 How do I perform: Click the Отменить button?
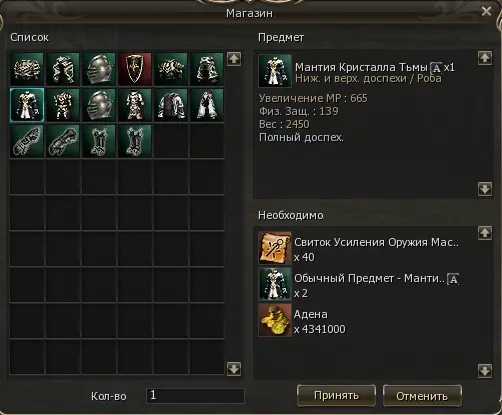[x=422, y=396]
